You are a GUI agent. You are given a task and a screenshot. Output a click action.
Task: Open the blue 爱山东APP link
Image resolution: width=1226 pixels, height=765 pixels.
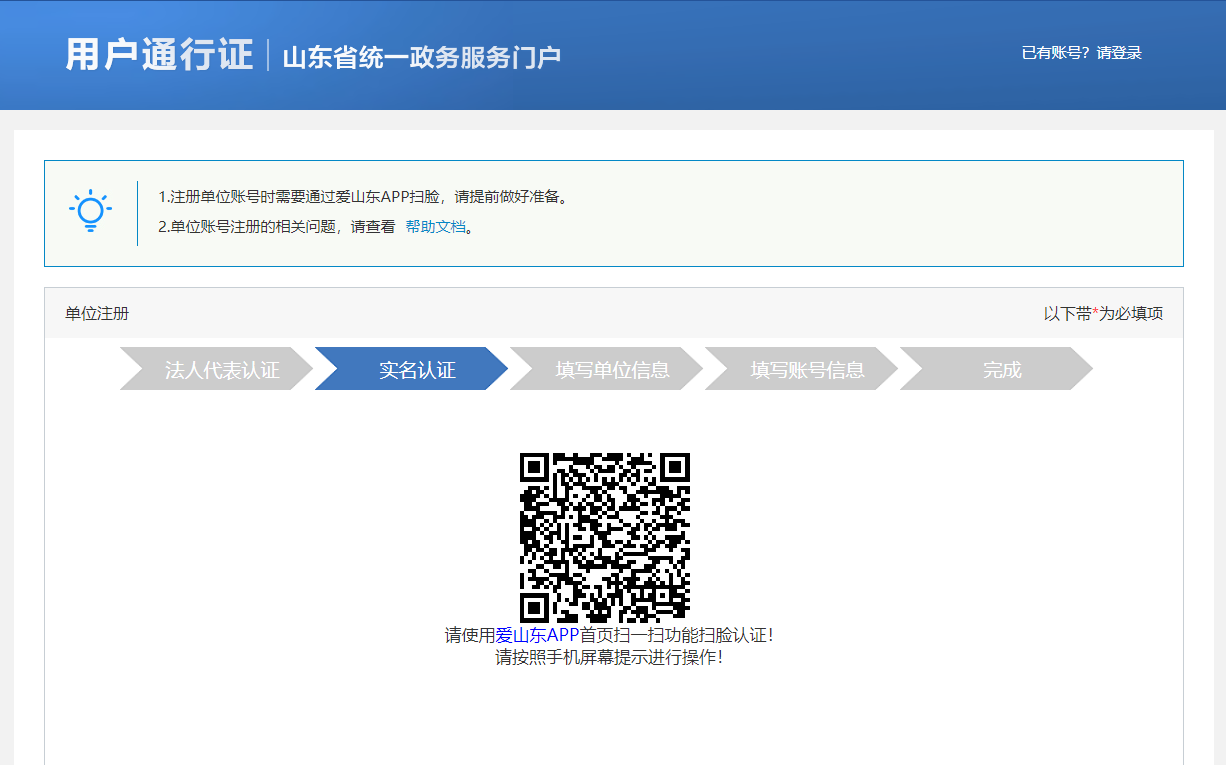coord(537,635)
